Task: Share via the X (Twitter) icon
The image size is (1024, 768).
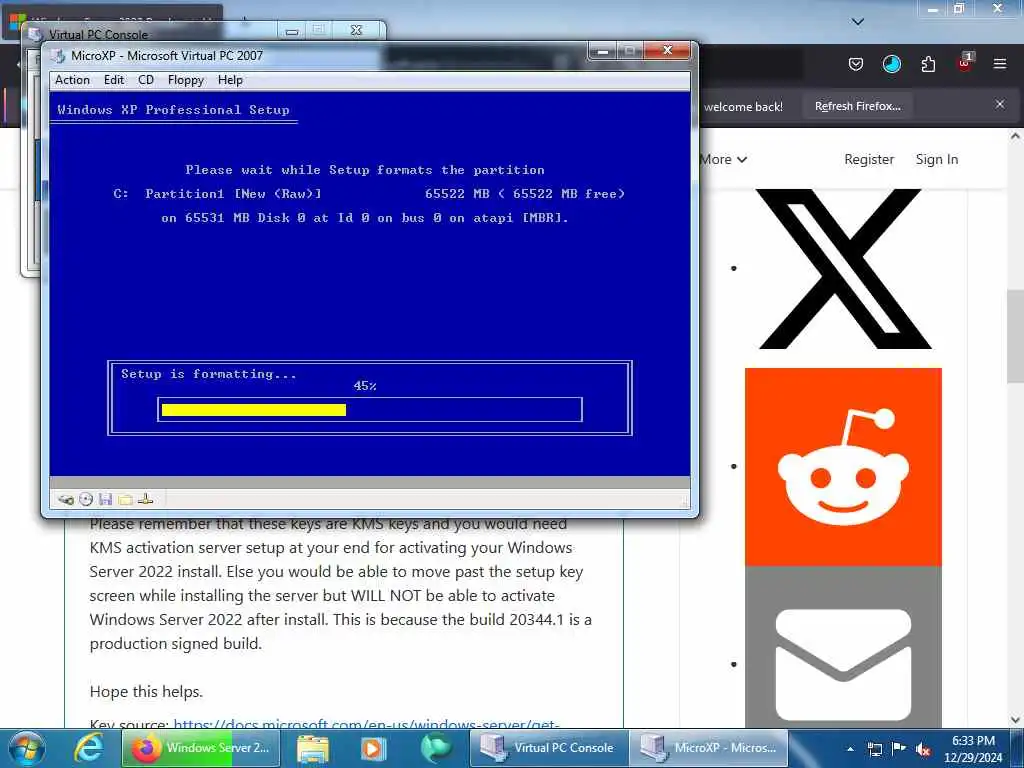Action: coord(843,269)
